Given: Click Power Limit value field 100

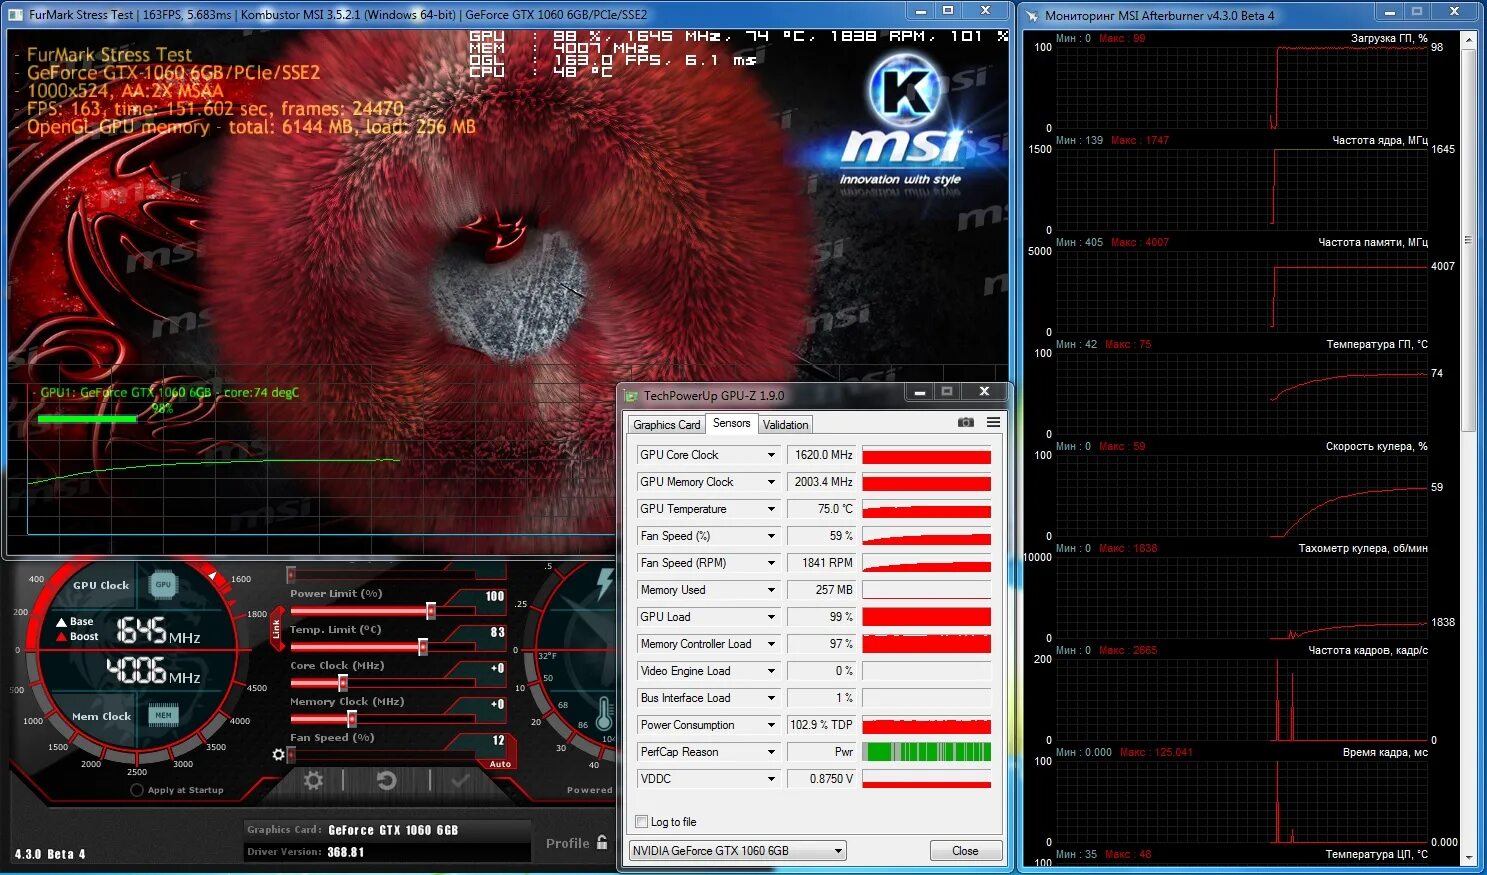Looking at the screenshot, I should 494,596.
